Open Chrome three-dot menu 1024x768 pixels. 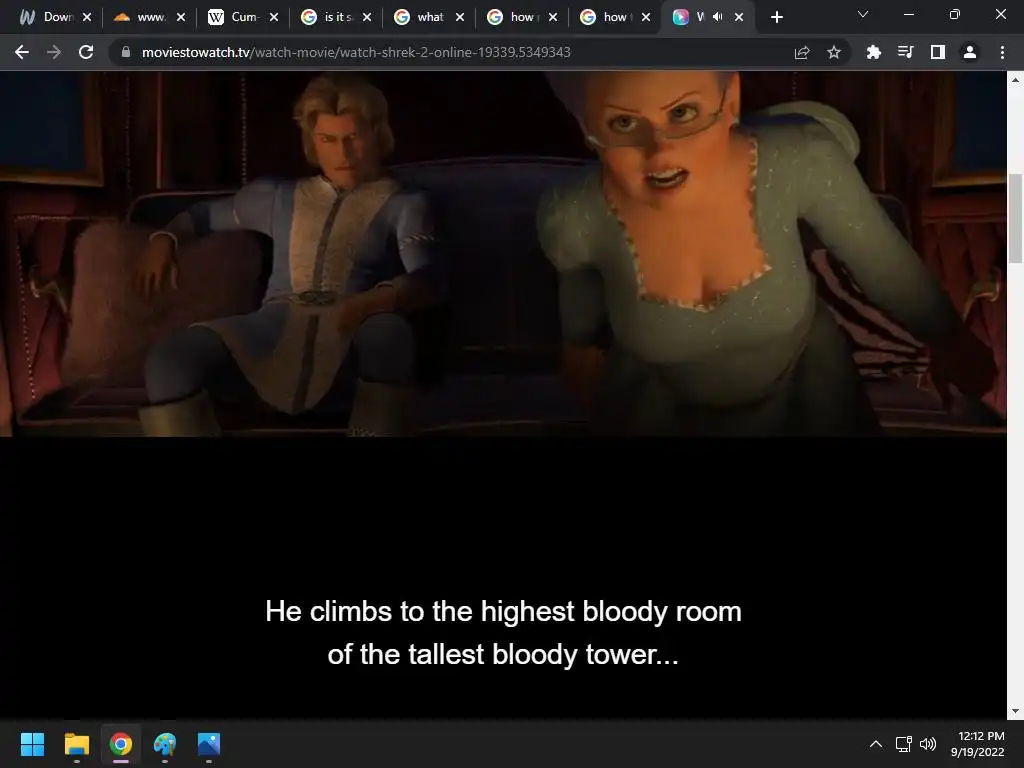coord(1002,52)
